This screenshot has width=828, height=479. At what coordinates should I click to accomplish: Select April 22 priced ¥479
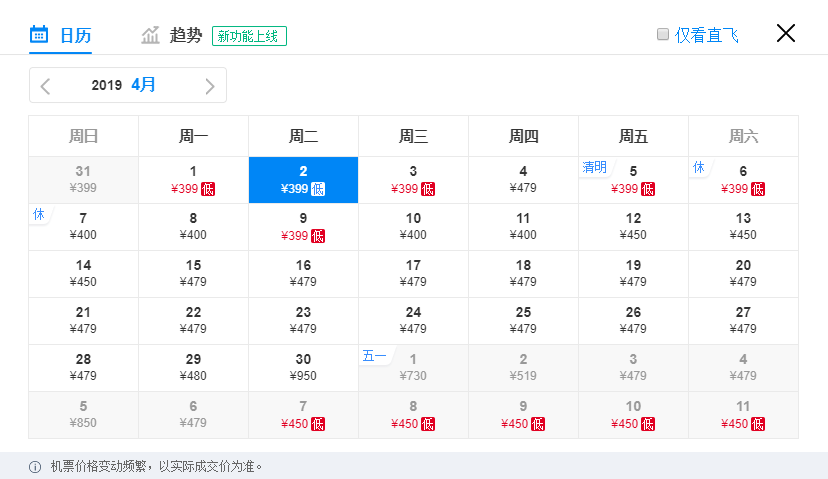(x=193, y=321)
